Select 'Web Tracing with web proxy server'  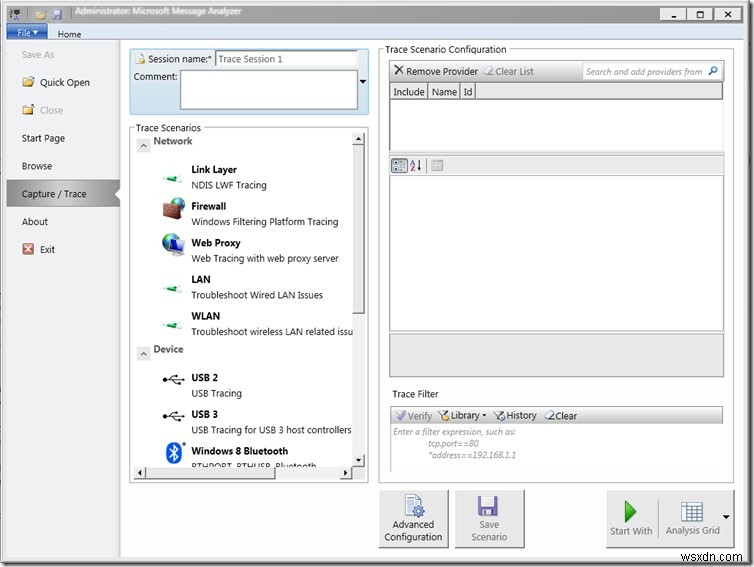[265, 258]
